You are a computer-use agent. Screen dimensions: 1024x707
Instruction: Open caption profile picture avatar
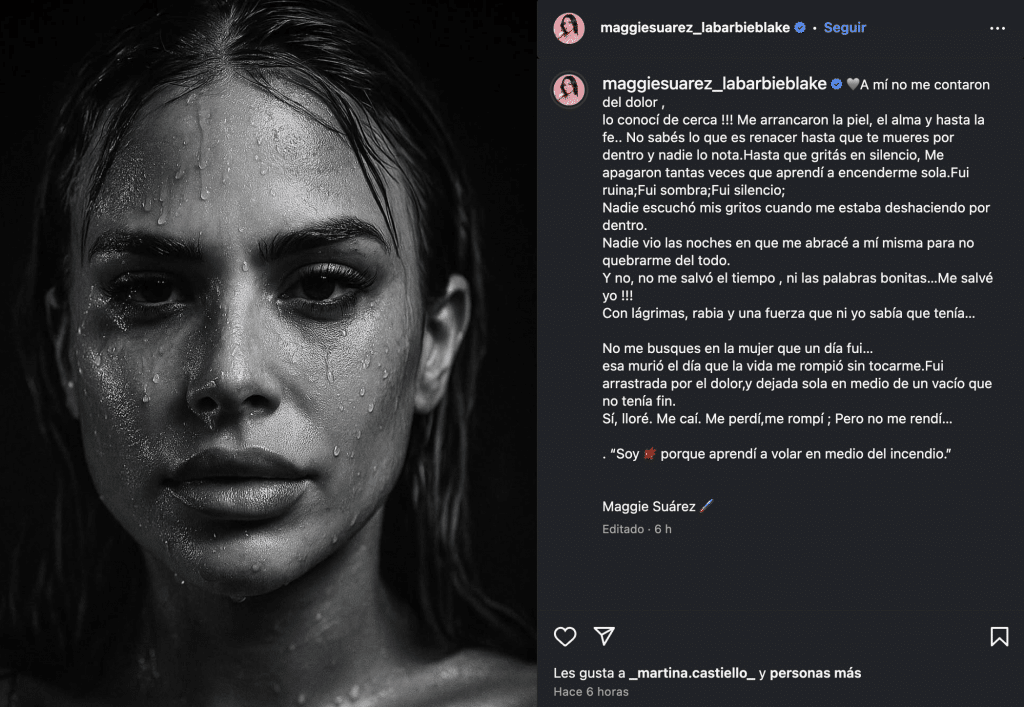click(569, 89)
